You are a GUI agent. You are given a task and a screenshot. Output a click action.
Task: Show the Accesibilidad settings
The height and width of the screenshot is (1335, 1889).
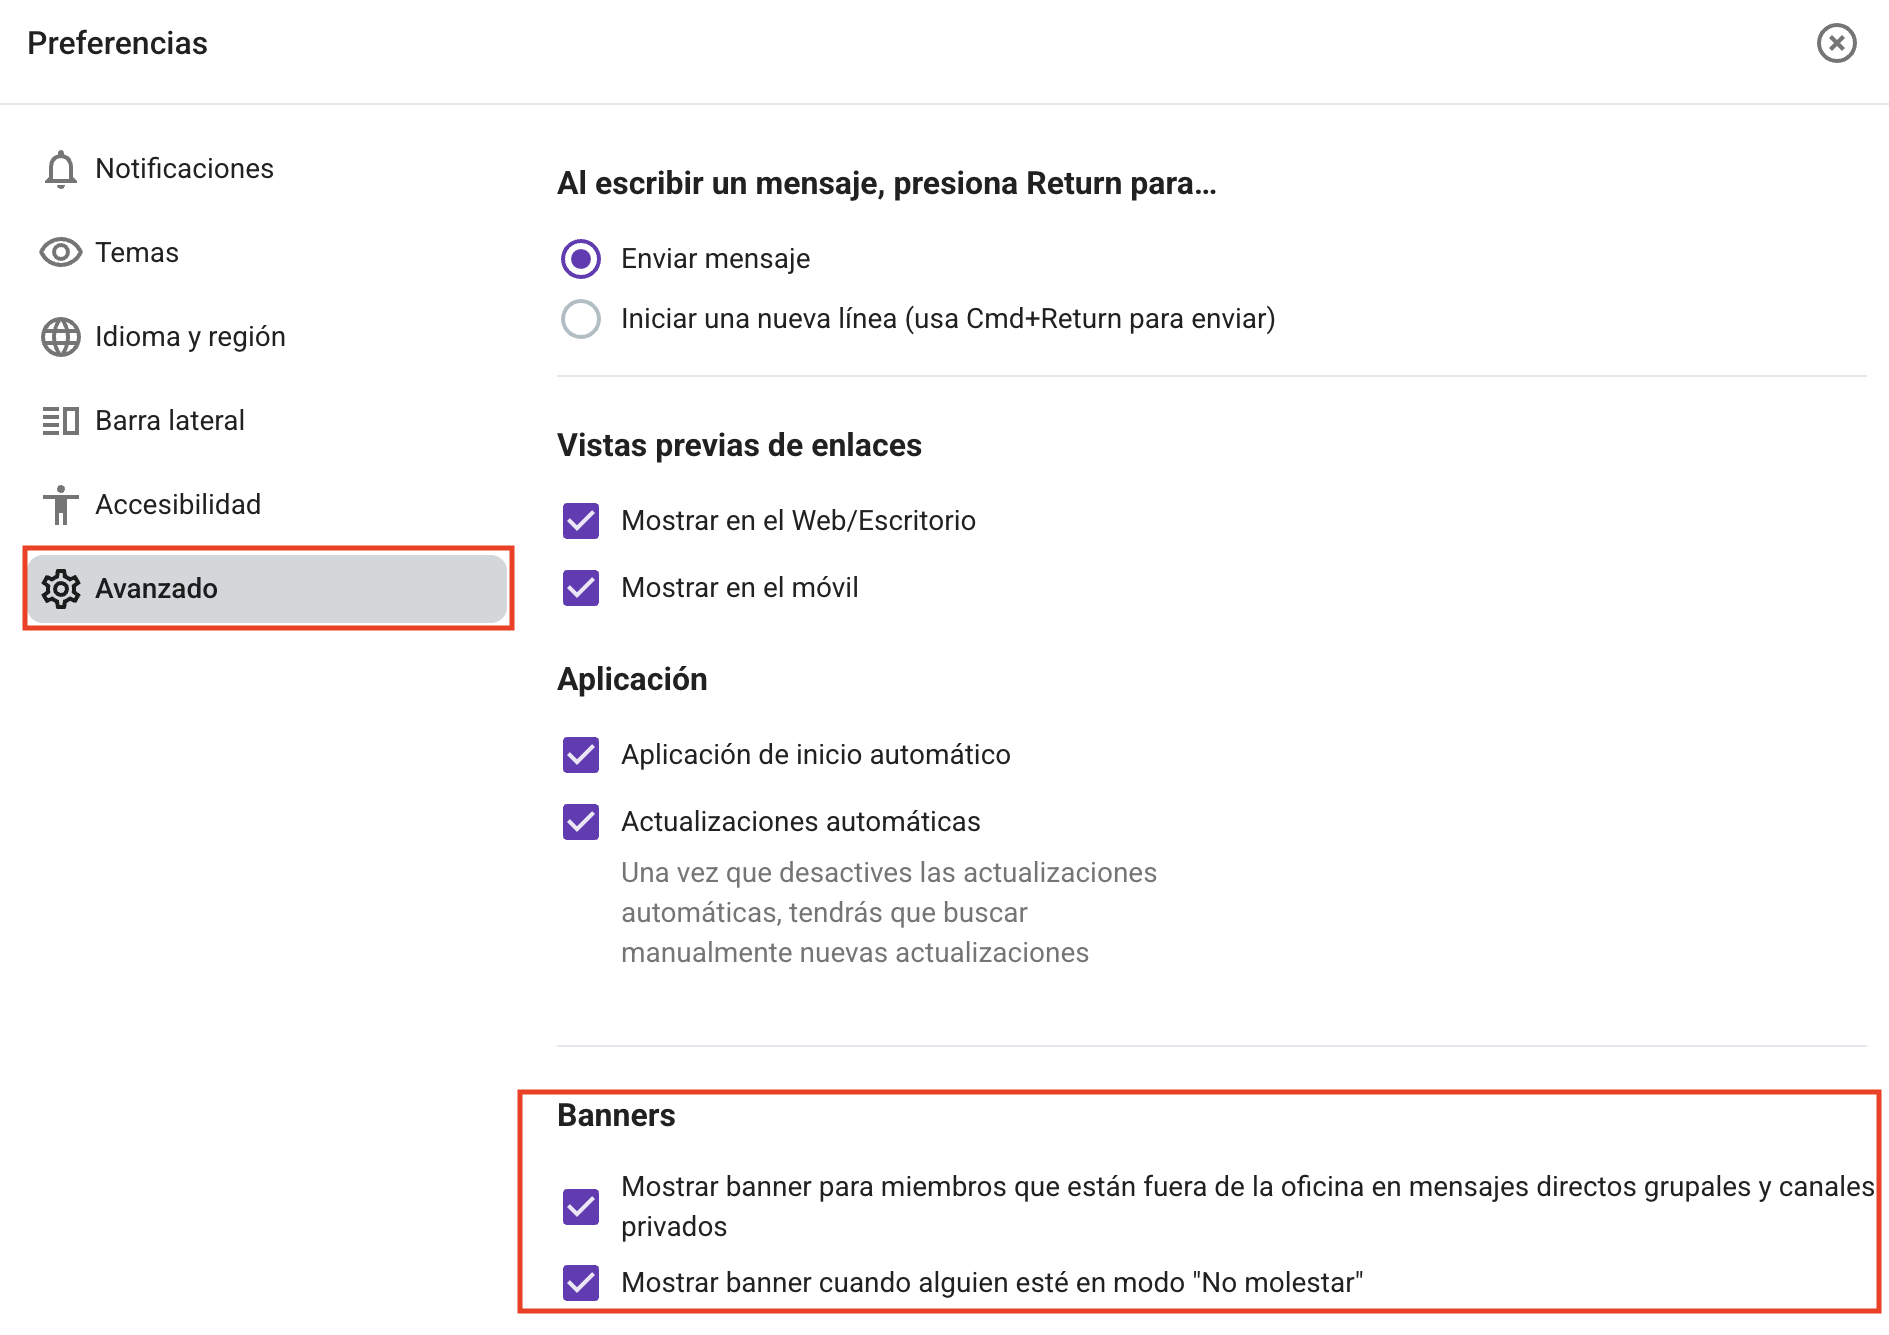[178, 505]
